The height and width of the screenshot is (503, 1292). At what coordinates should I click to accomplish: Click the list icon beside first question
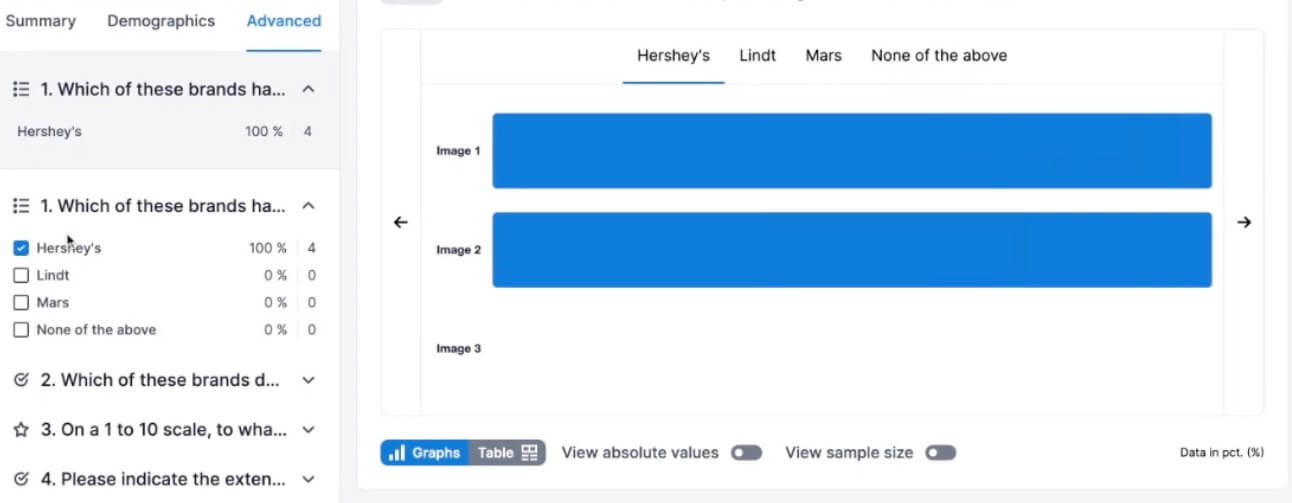coord(21,89)
